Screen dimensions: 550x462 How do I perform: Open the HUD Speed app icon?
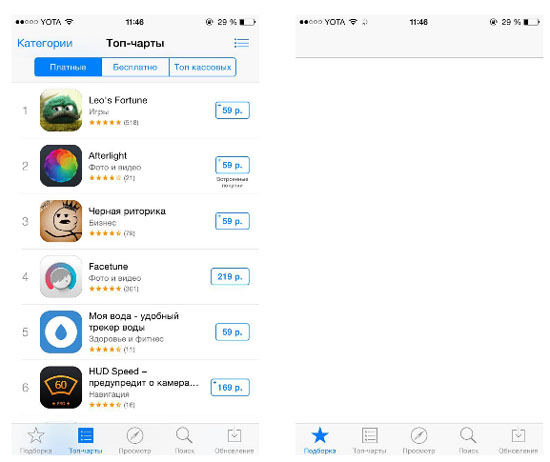point(61,387)
